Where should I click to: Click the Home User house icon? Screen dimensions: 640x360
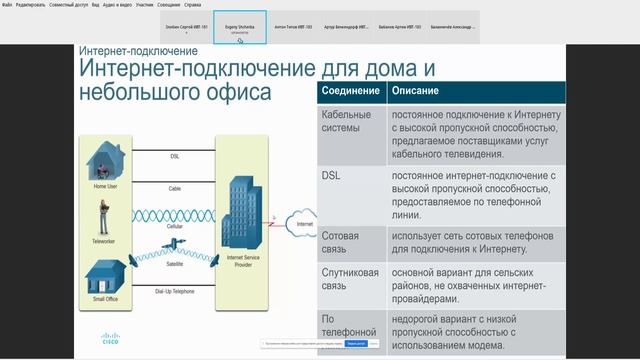pyautogui.click(x=105, y=161)
